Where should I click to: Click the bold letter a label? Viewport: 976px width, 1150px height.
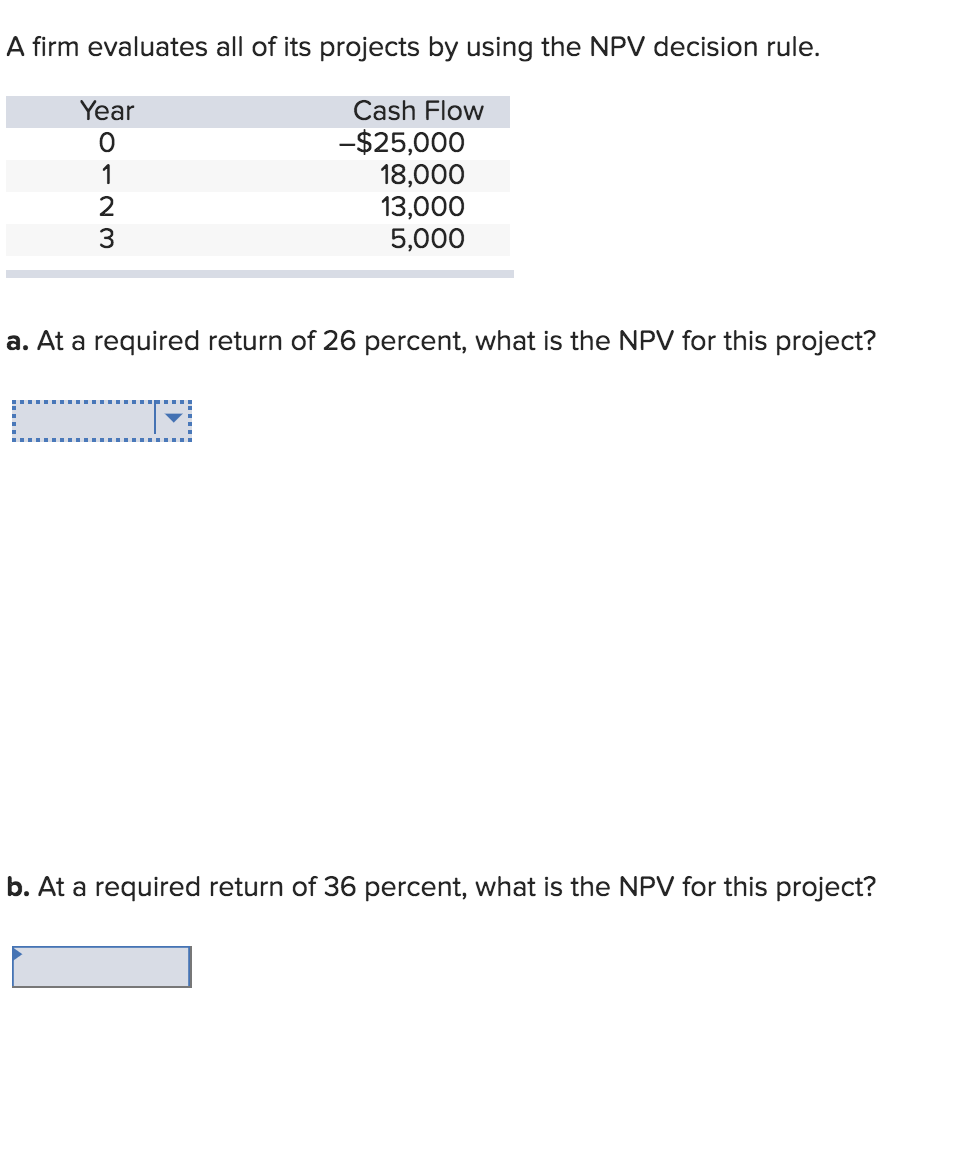(x=15, y=341)
